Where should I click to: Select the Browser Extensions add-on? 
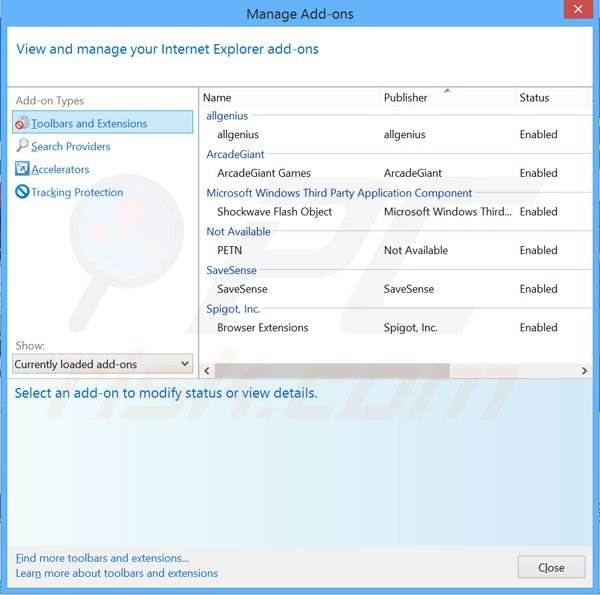pyautogui.click(x=396, y=328)
